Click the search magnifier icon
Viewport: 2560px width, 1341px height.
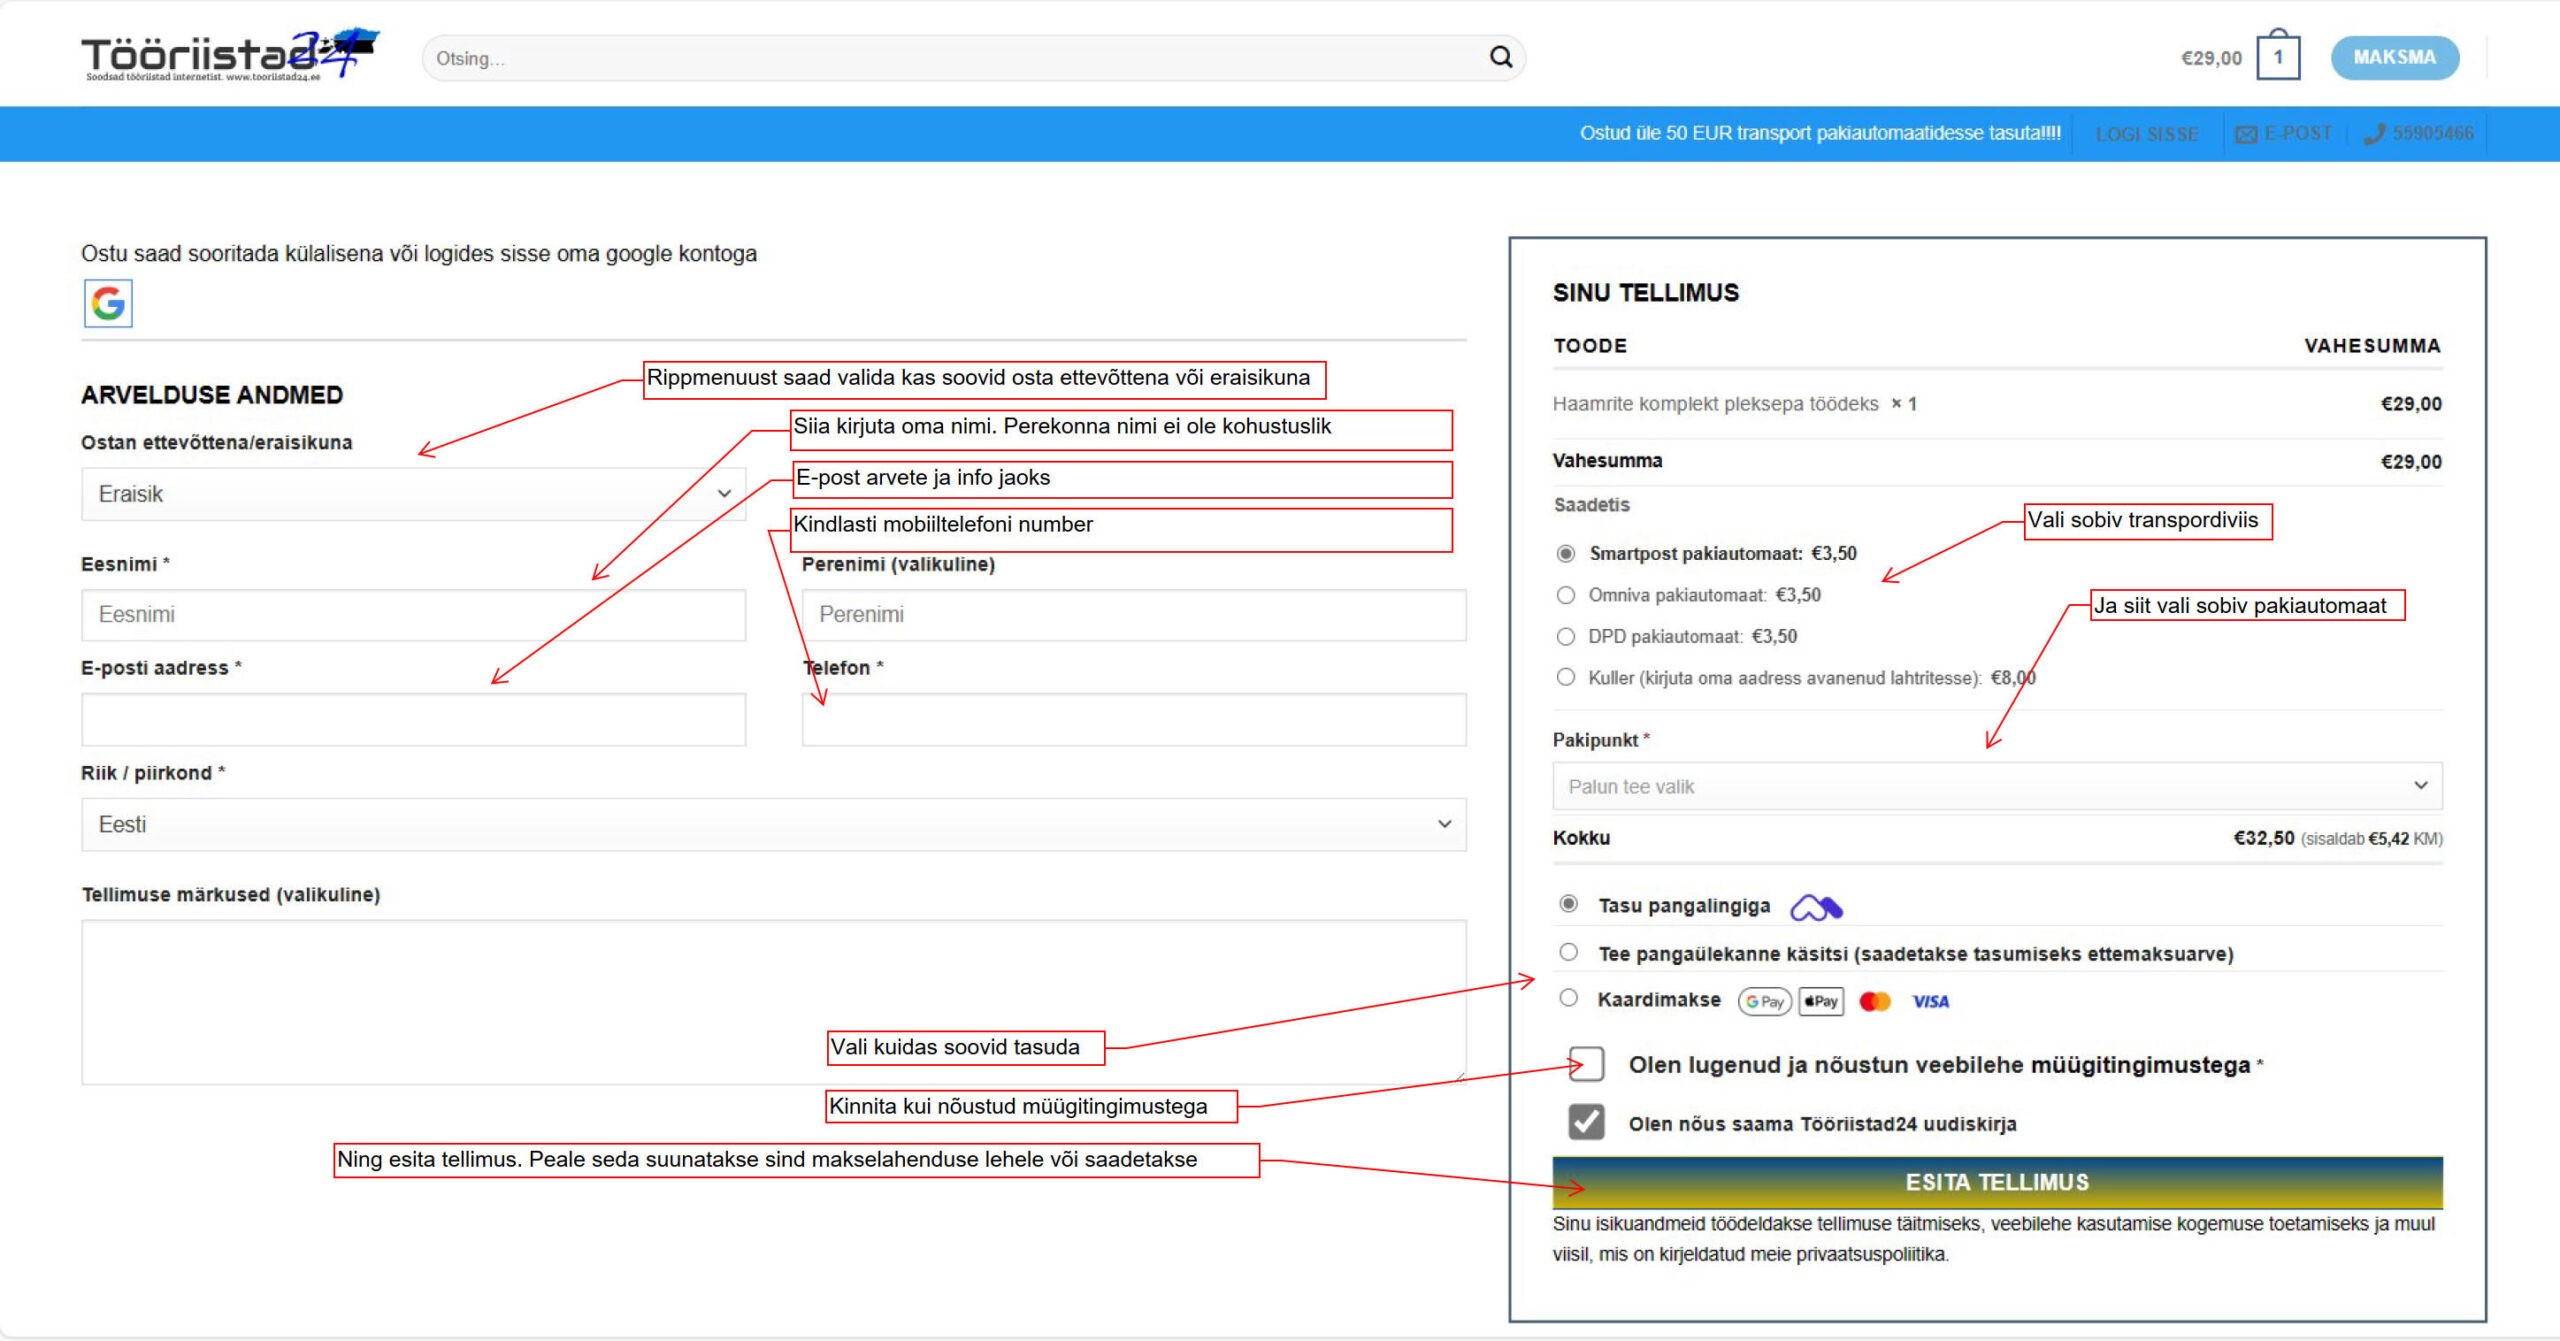tap(1500, 57)
